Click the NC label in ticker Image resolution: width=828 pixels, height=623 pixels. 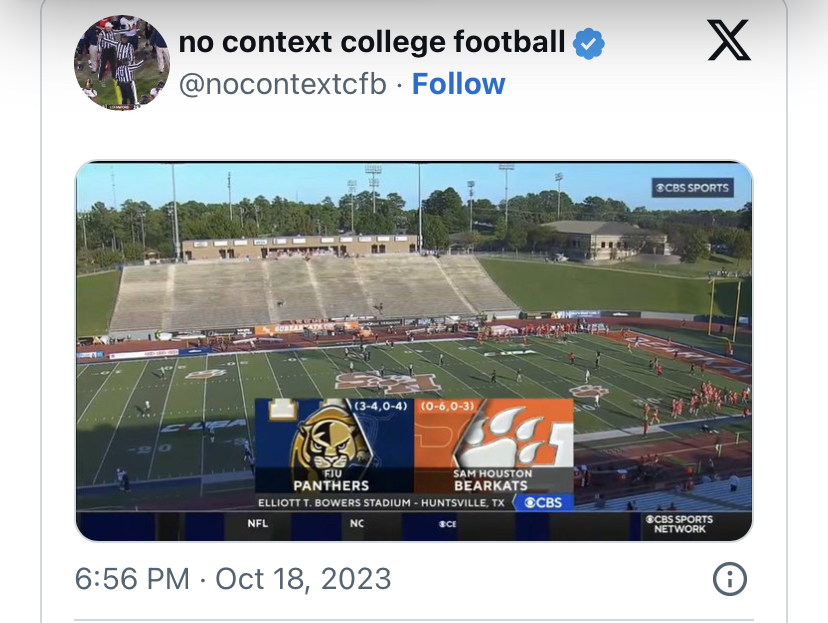[x=356, y=523]
